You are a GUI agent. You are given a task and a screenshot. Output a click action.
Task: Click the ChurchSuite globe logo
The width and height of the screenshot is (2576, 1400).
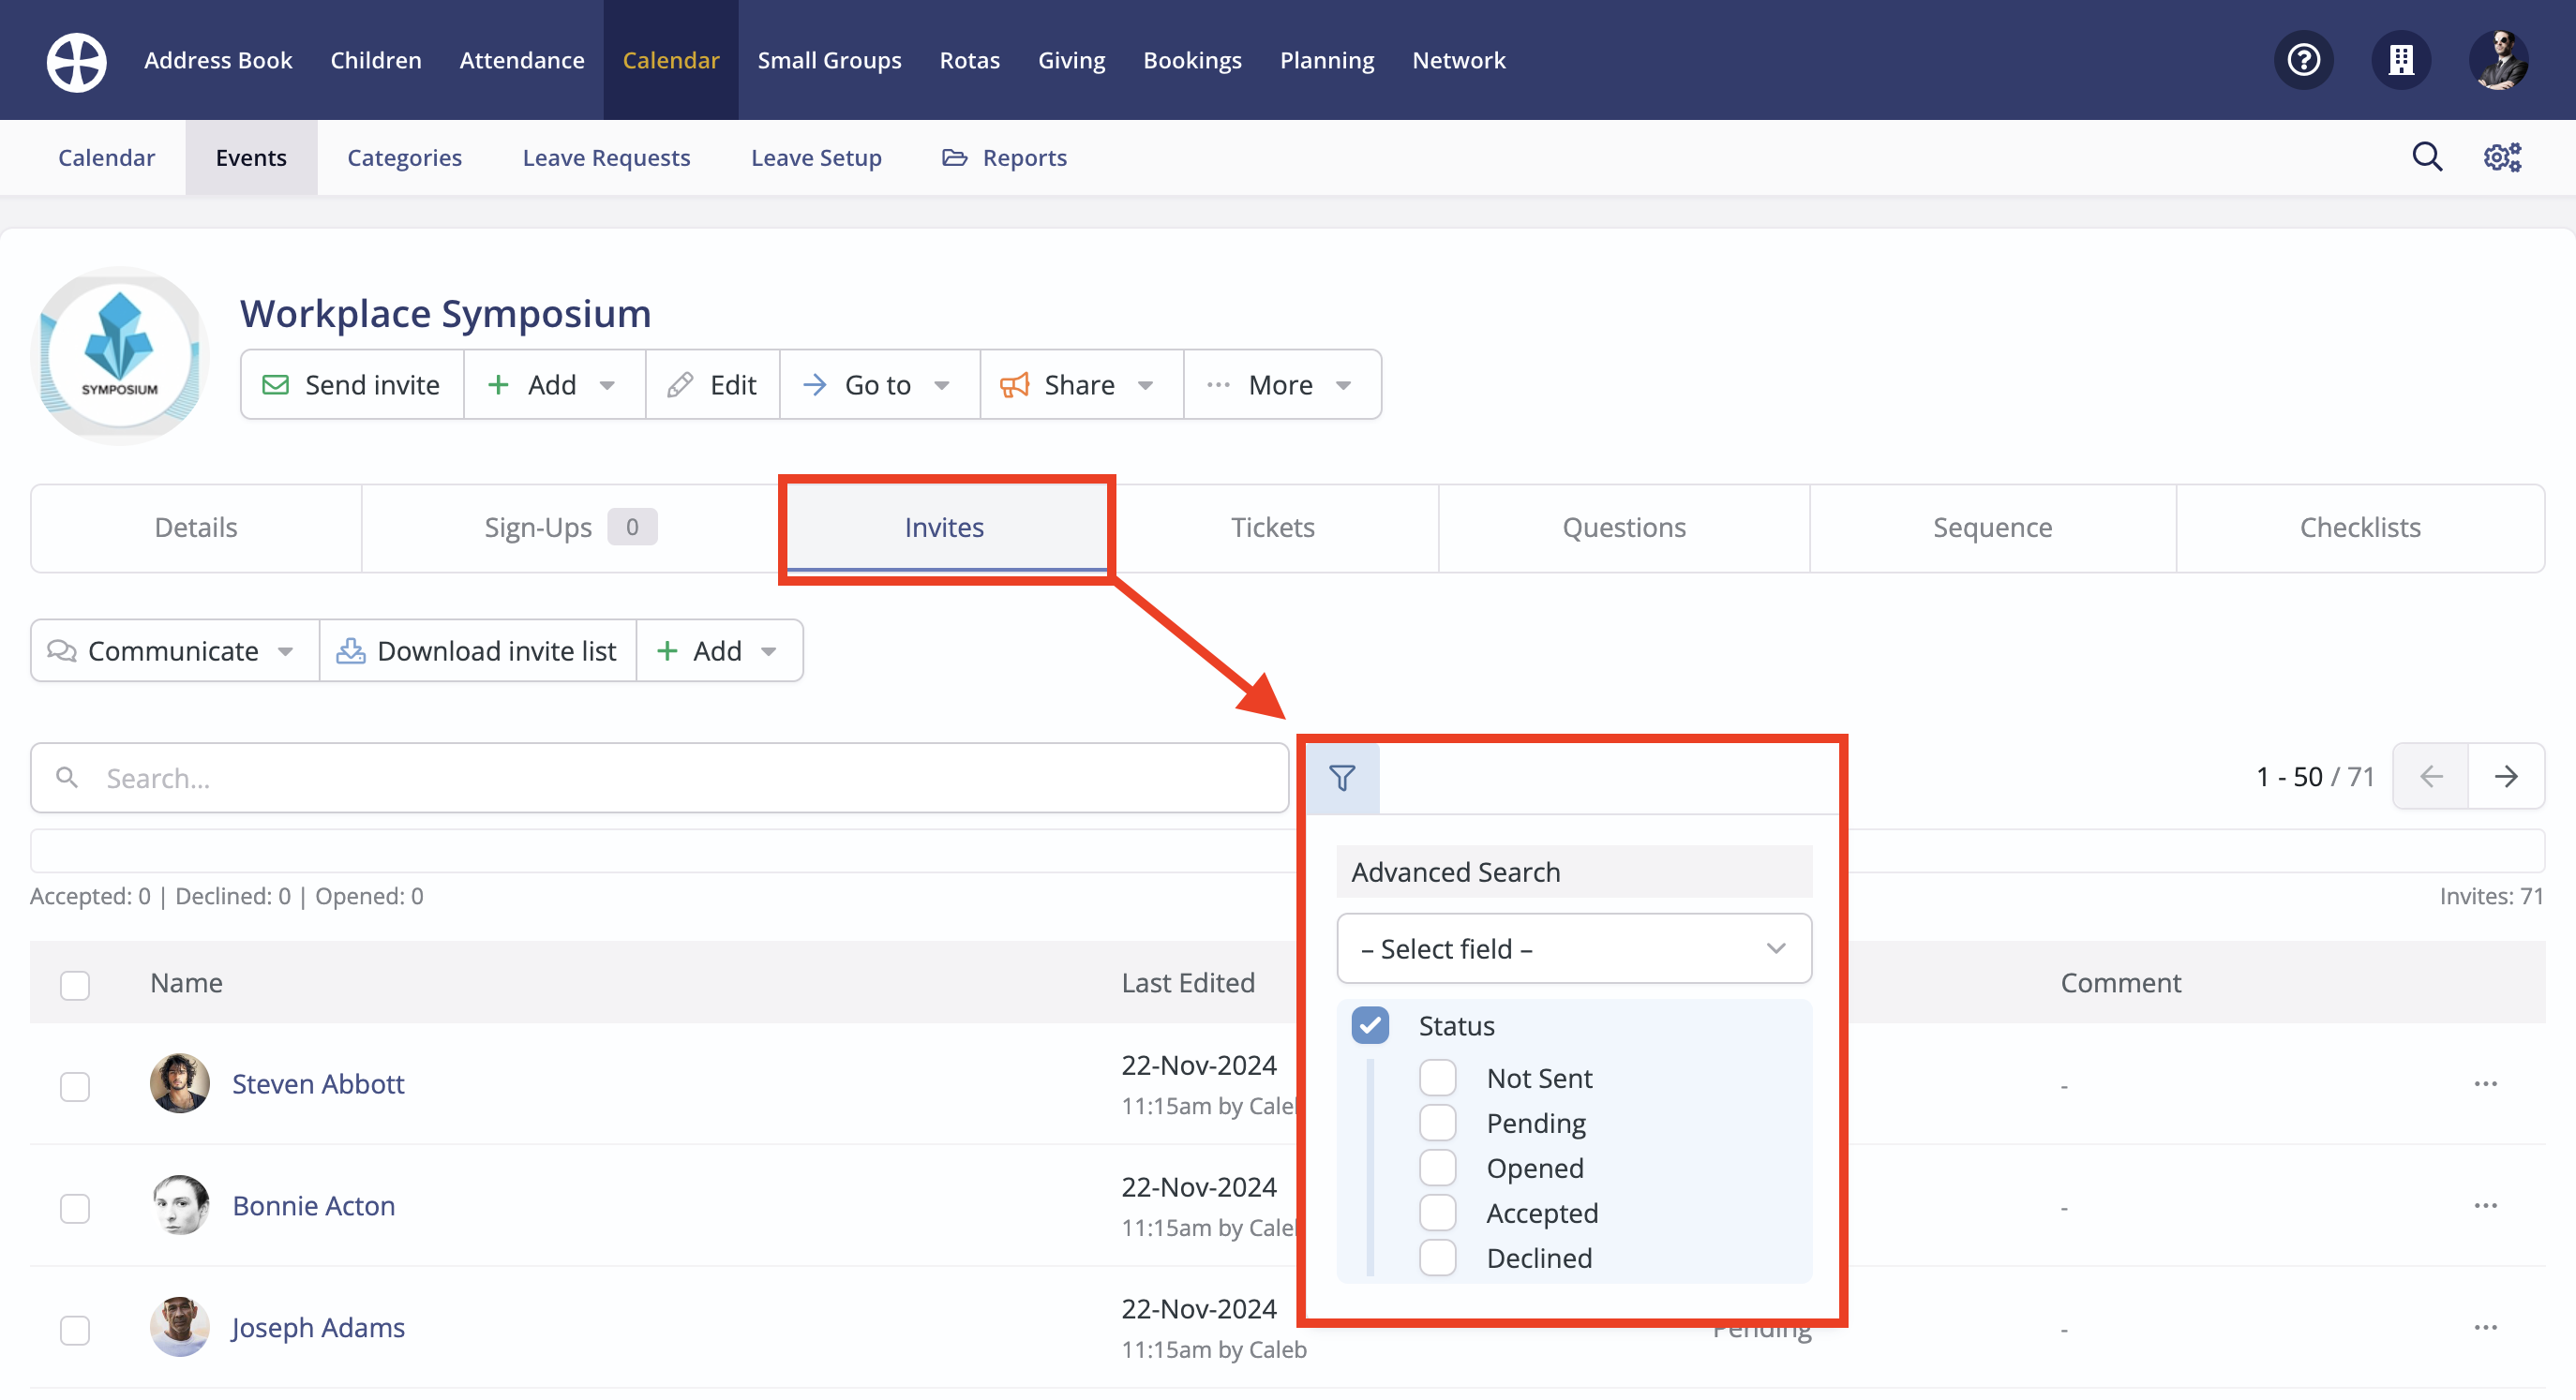[x=76, y=60]
